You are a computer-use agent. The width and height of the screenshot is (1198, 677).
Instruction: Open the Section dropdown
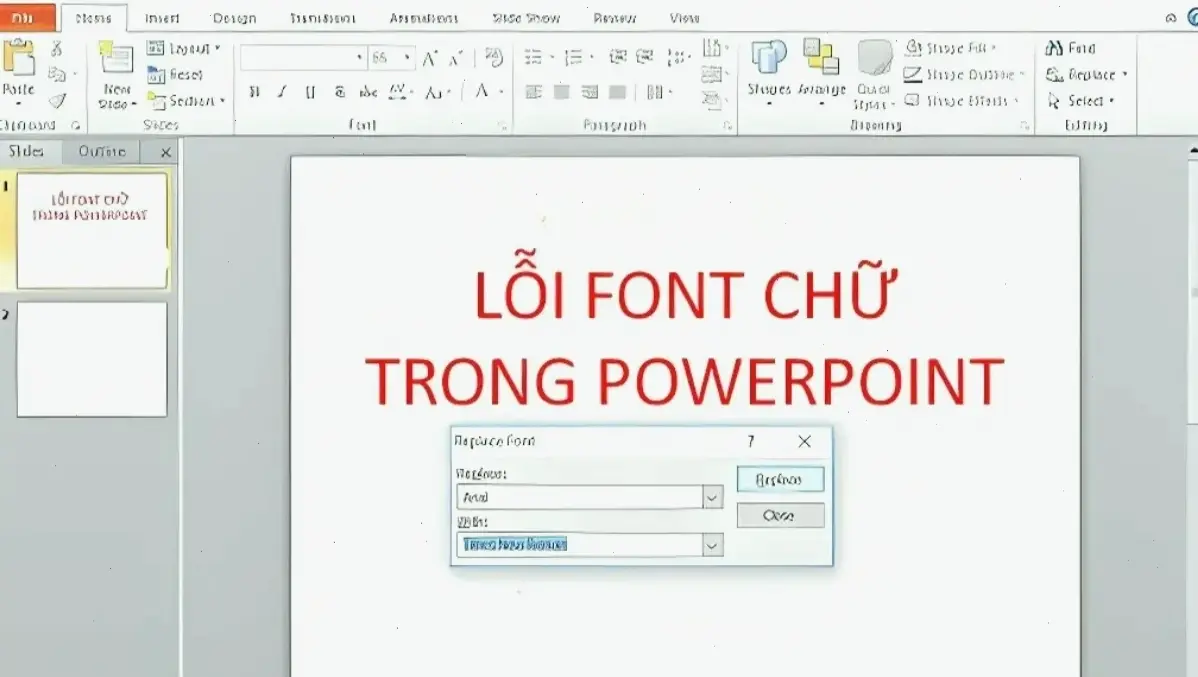pos(187,101)
